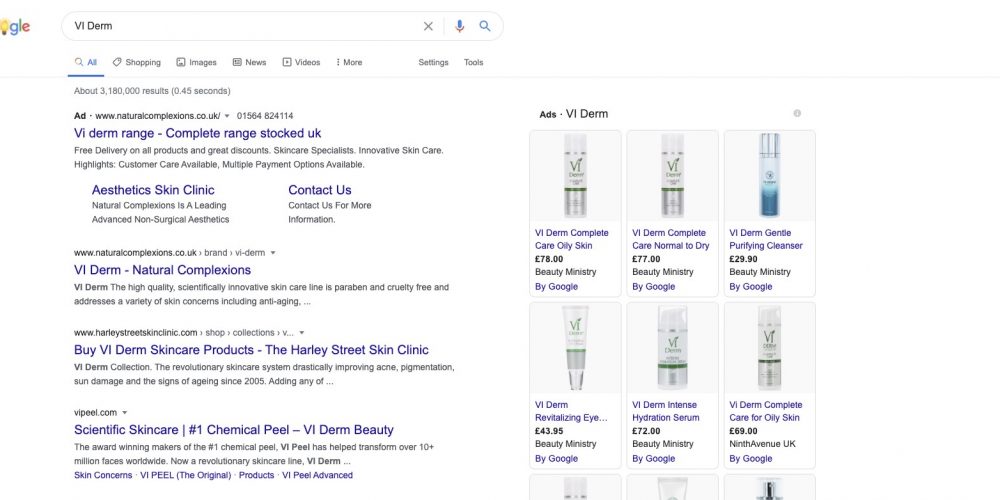Open the More search categories menu
Viewport: 1000px width, 500px height.
(349, 62)
